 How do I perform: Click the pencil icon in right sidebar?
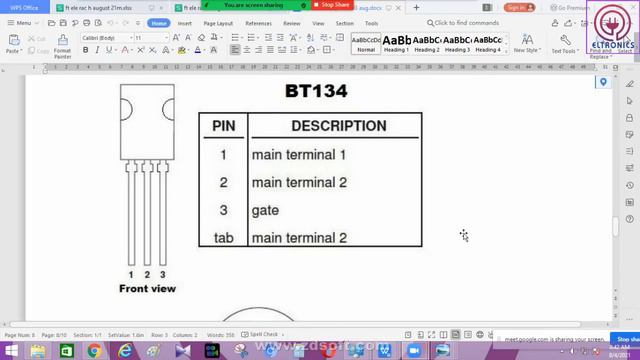point(629,84)
